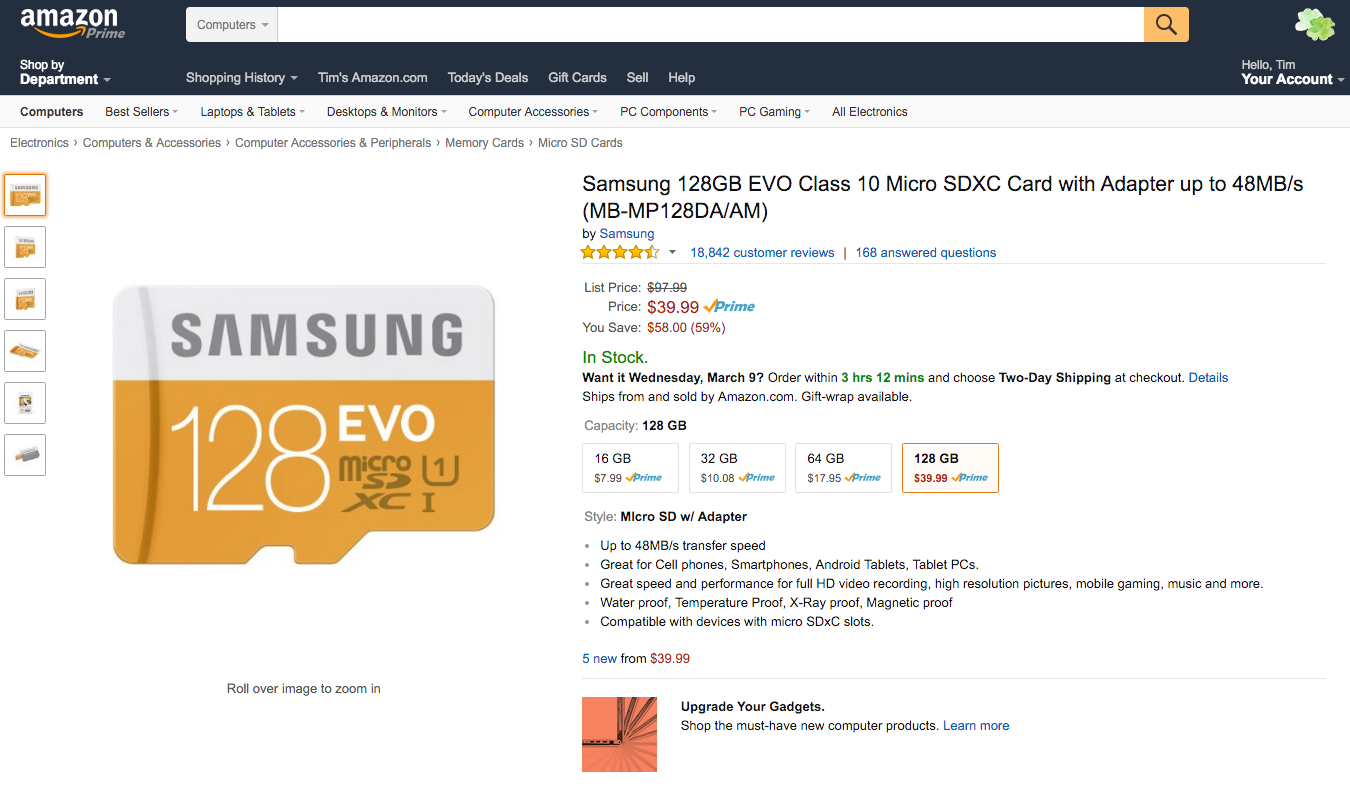Expand the star rating dropdown arrow
The width and height of the screenshot is (1350, 787).
(x=671, y=252)
